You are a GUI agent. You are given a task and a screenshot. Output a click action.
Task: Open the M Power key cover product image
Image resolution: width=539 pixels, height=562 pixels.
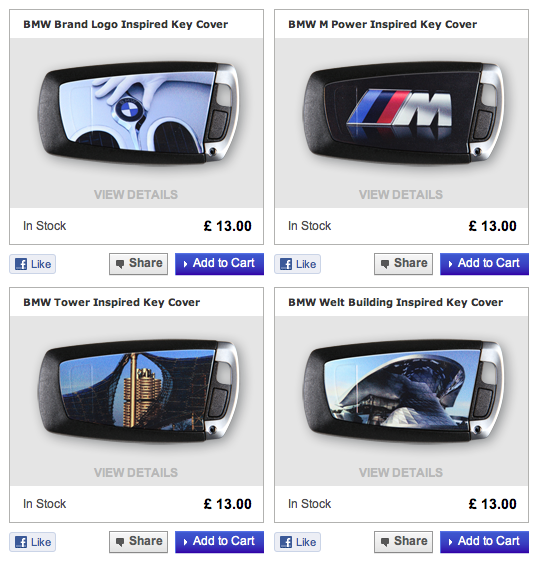pyautogui.click(x=403, y=113)
